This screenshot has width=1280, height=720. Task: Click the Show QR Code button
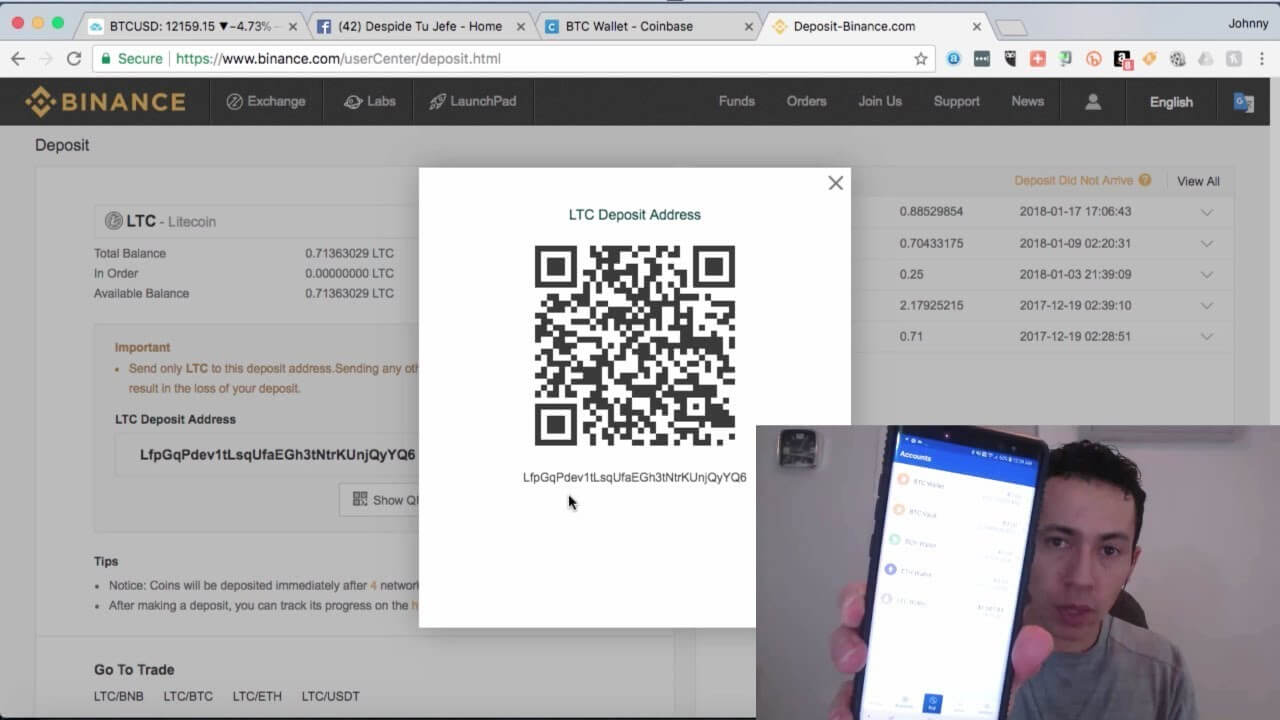coord(379,500)
